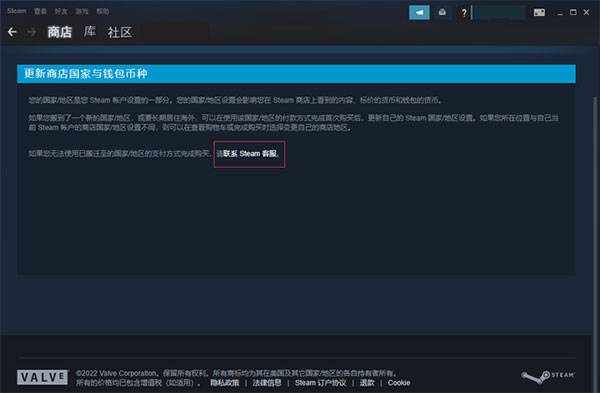This screenshot has height=393, width=600.
Task: Open the 查看 (View) menu
Action: point(40,11)
